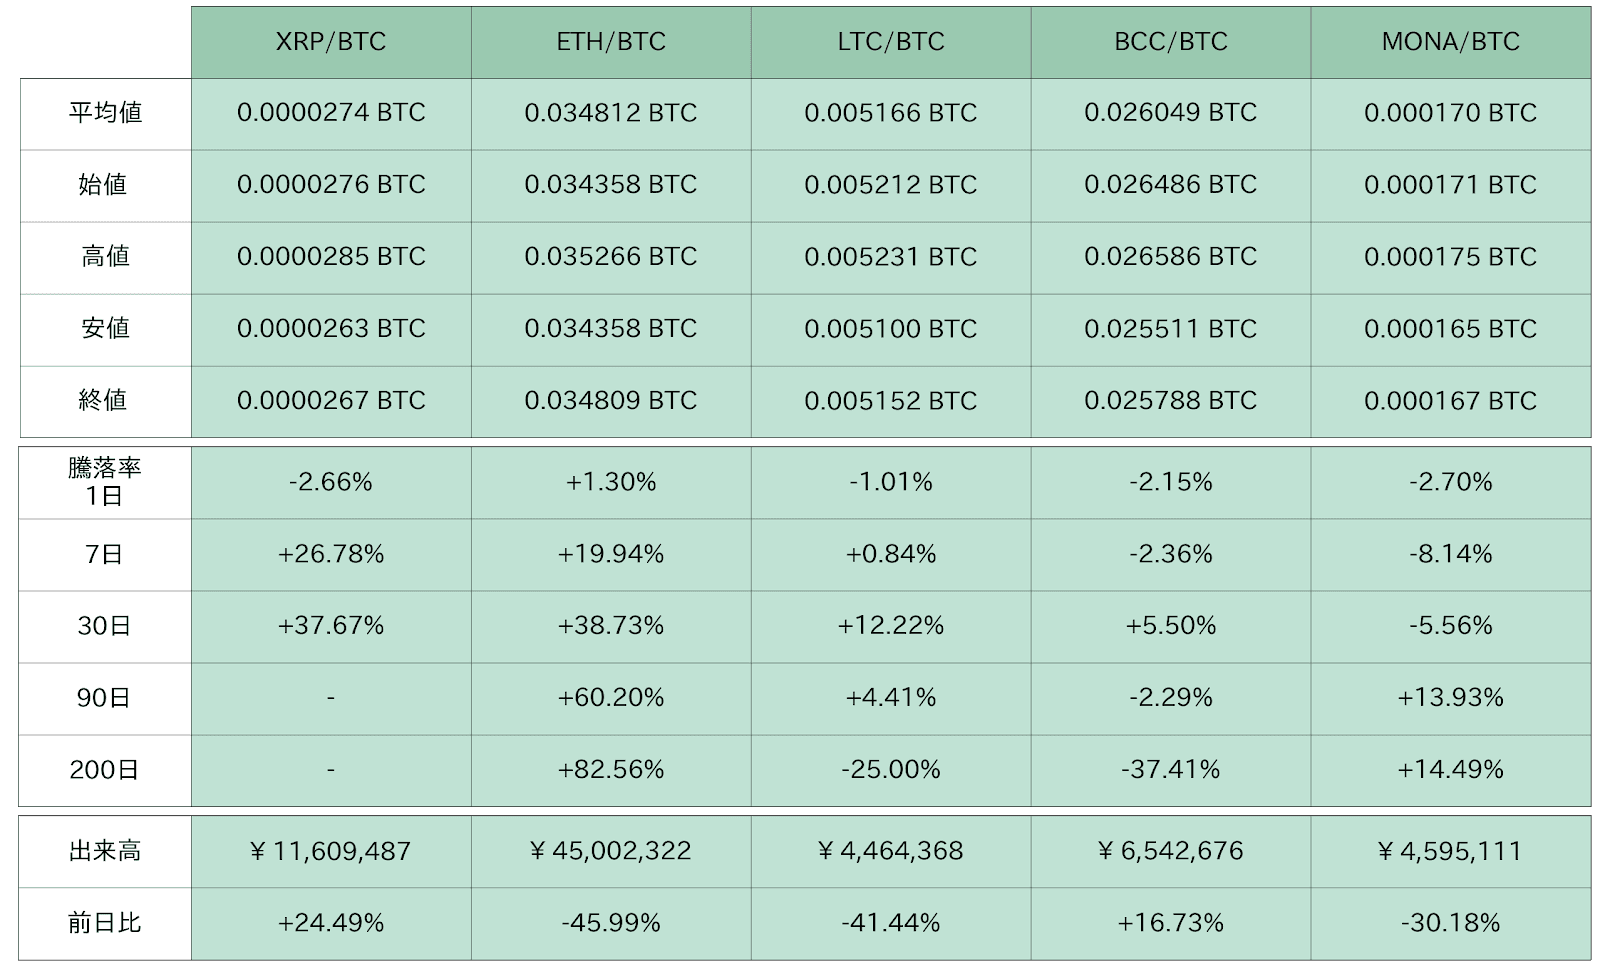Viewport: 1600px width, 974px height.
Task: Click the BCC/BTC column header
Action: pyautogui.click(x=1171, y=42)
